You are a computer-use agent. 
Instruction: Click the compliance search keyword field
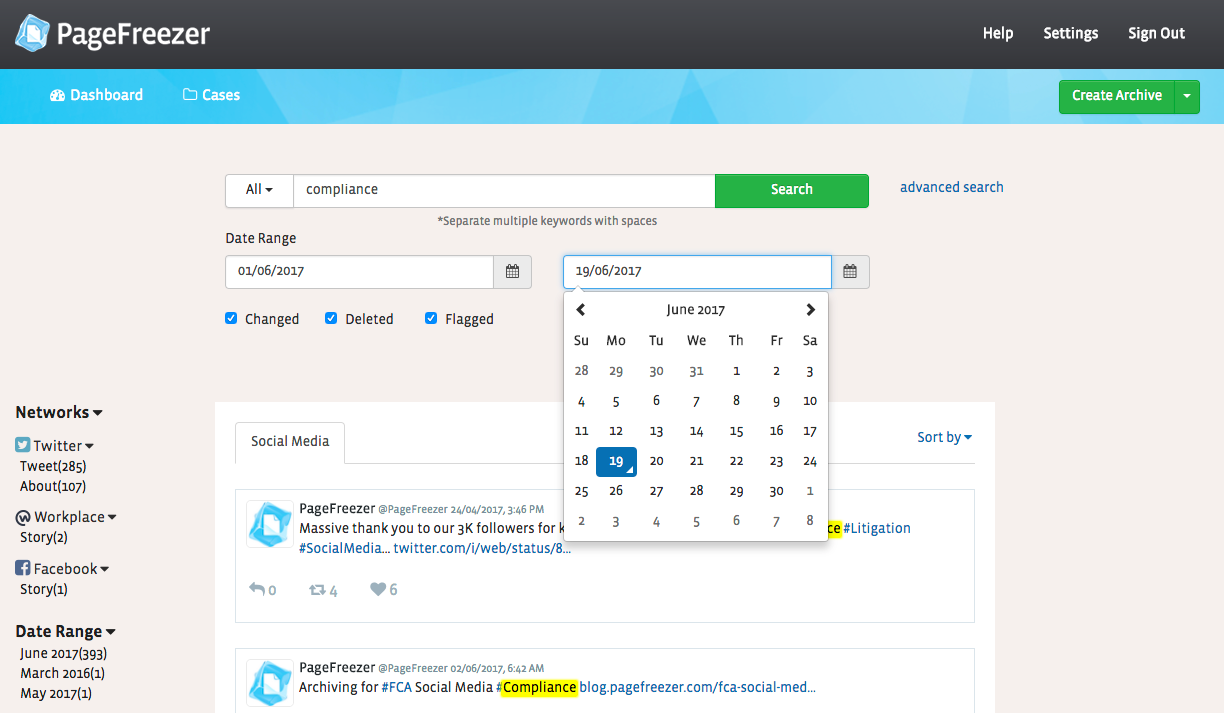(504, 190)
